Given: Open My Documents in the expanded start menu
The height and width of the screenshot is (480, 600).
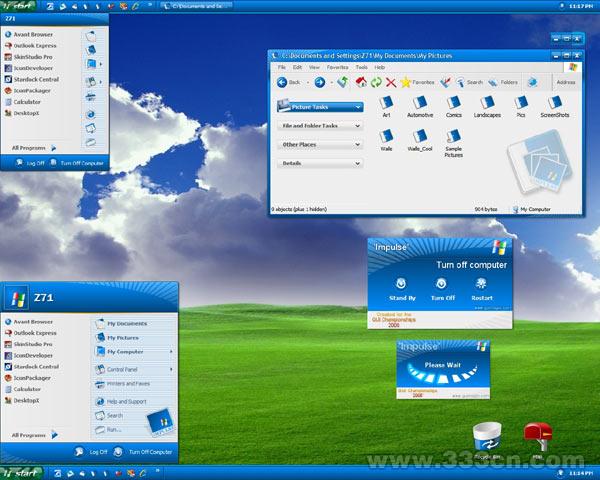Looking at the screenshot, I should pos(121,323).
